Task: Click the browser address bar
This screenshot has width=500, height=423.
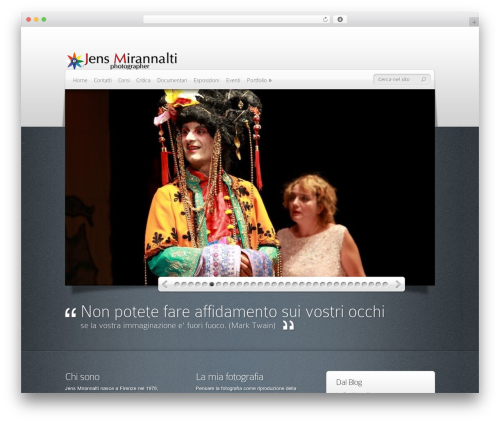Action: coord(237,19)
